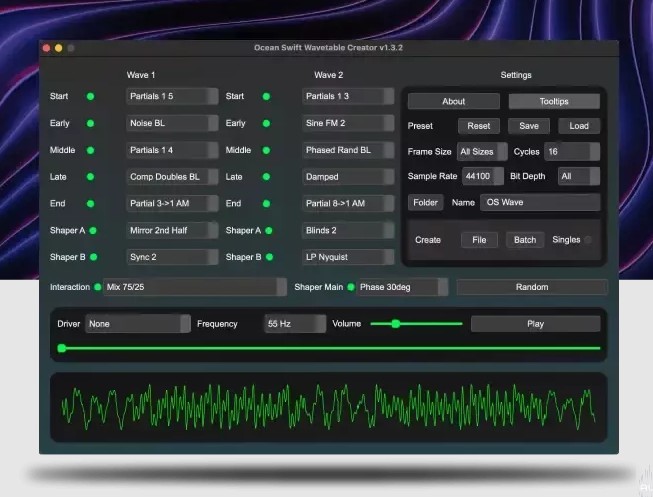Open the Frequency 55 Hz dropdown
Image resolution: width=653 pixels, height=497 pixels.
295,324
